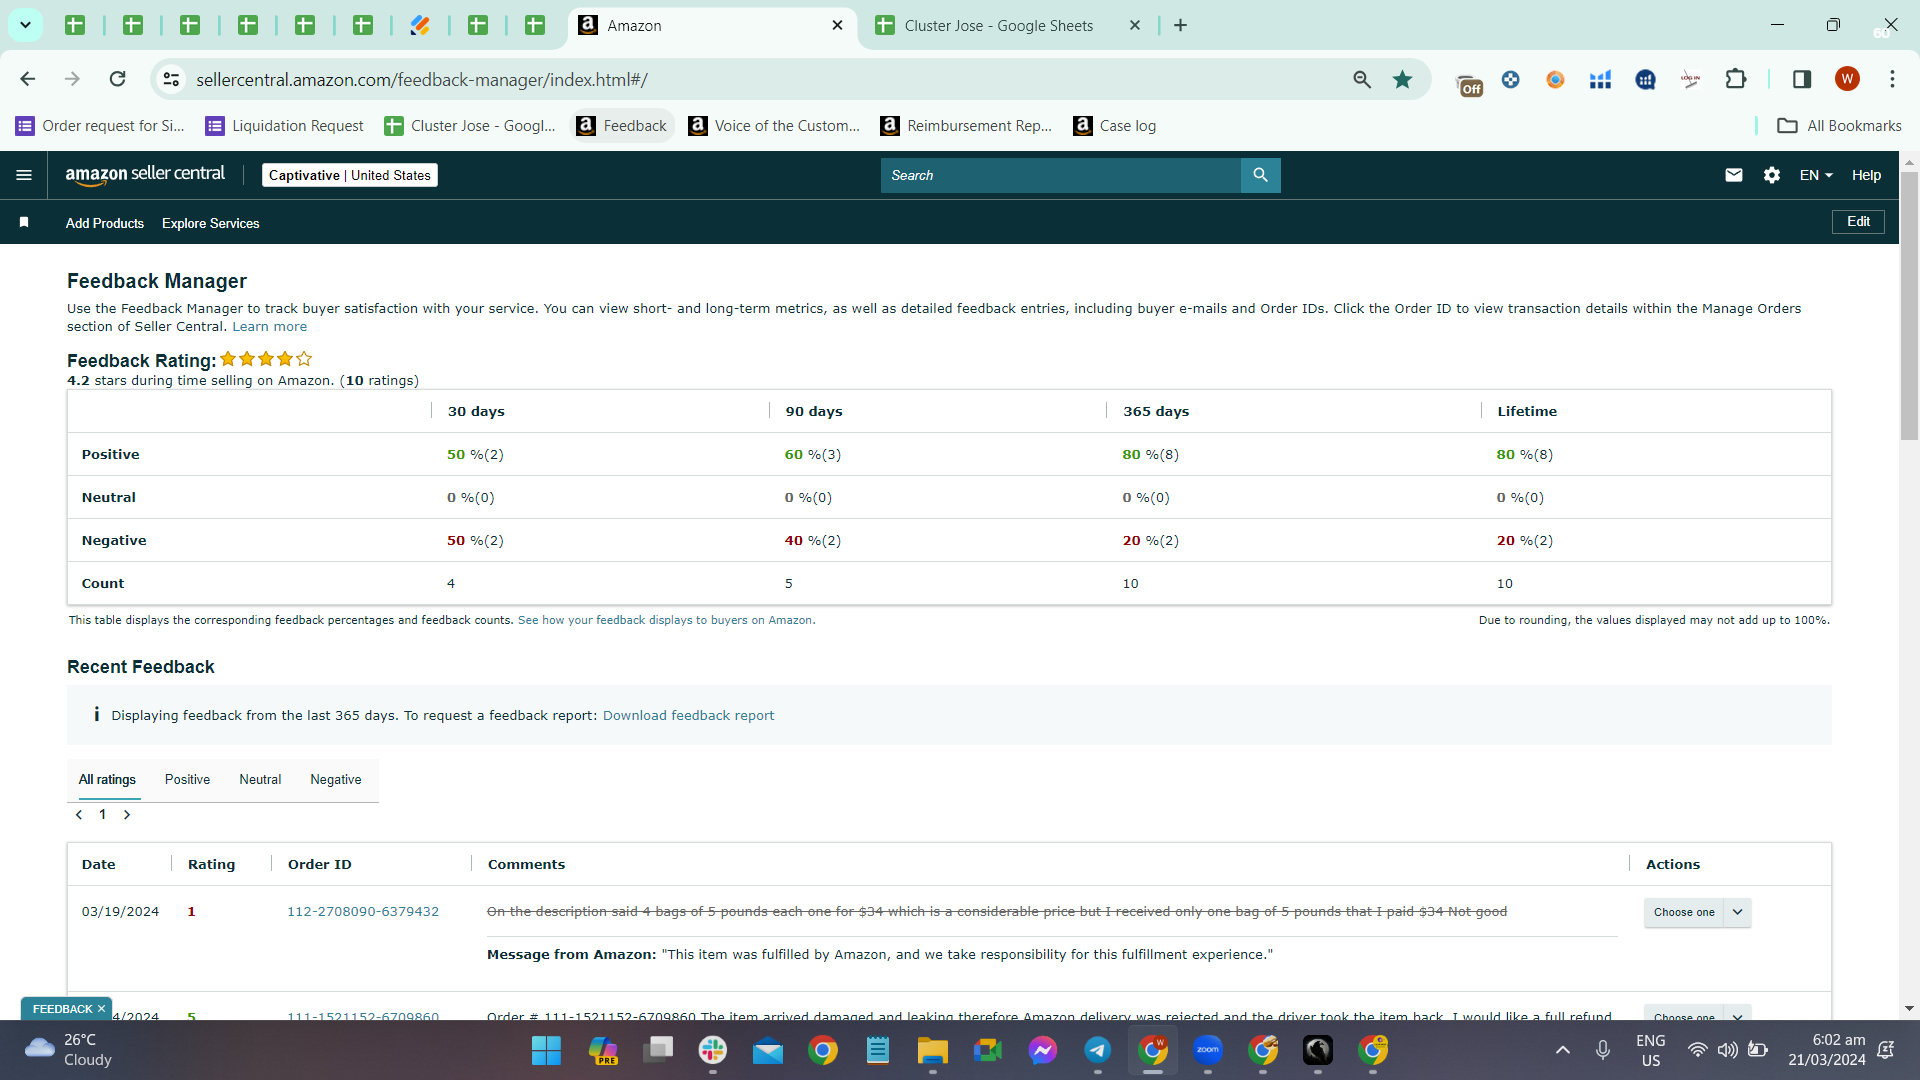
Task: Select the Neutral feedback tab
Action: coord(260,780)
